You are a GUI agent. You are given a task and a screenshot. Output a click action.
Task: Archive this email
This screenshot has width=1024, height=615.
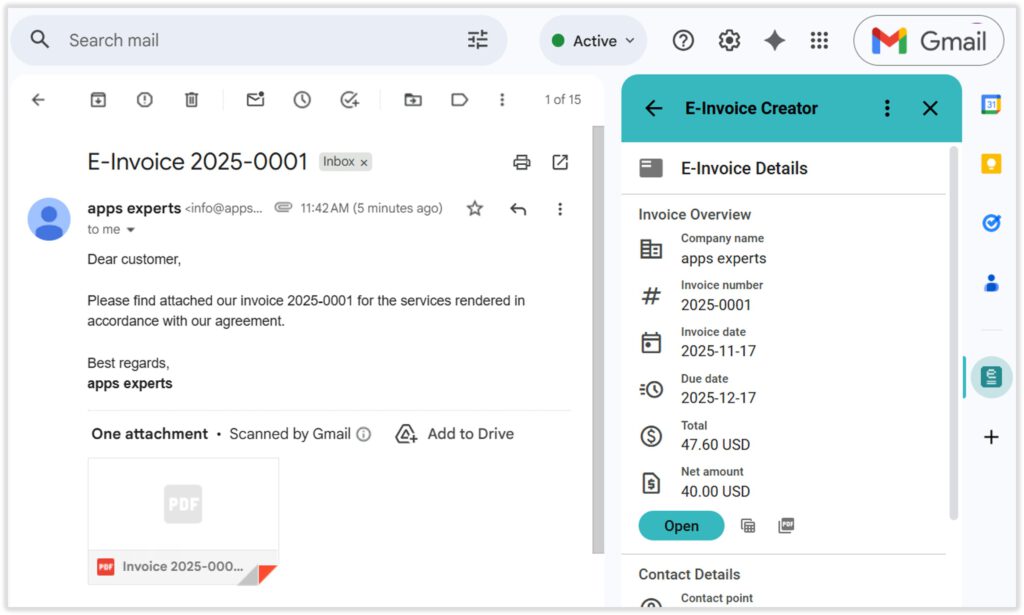click(x=98, y=99)
